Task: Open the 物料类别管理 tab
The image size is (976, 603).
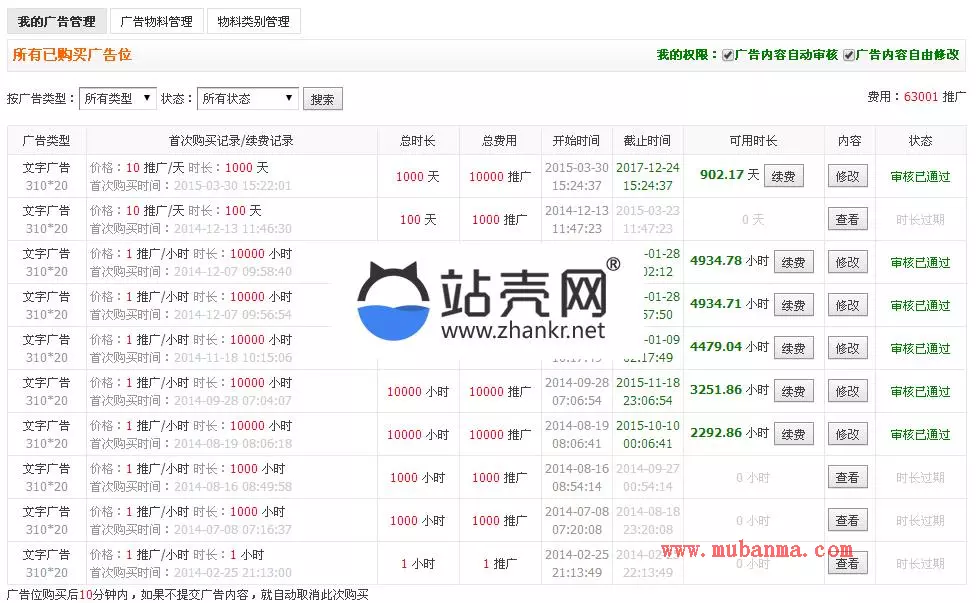Action: click(254, 21)
